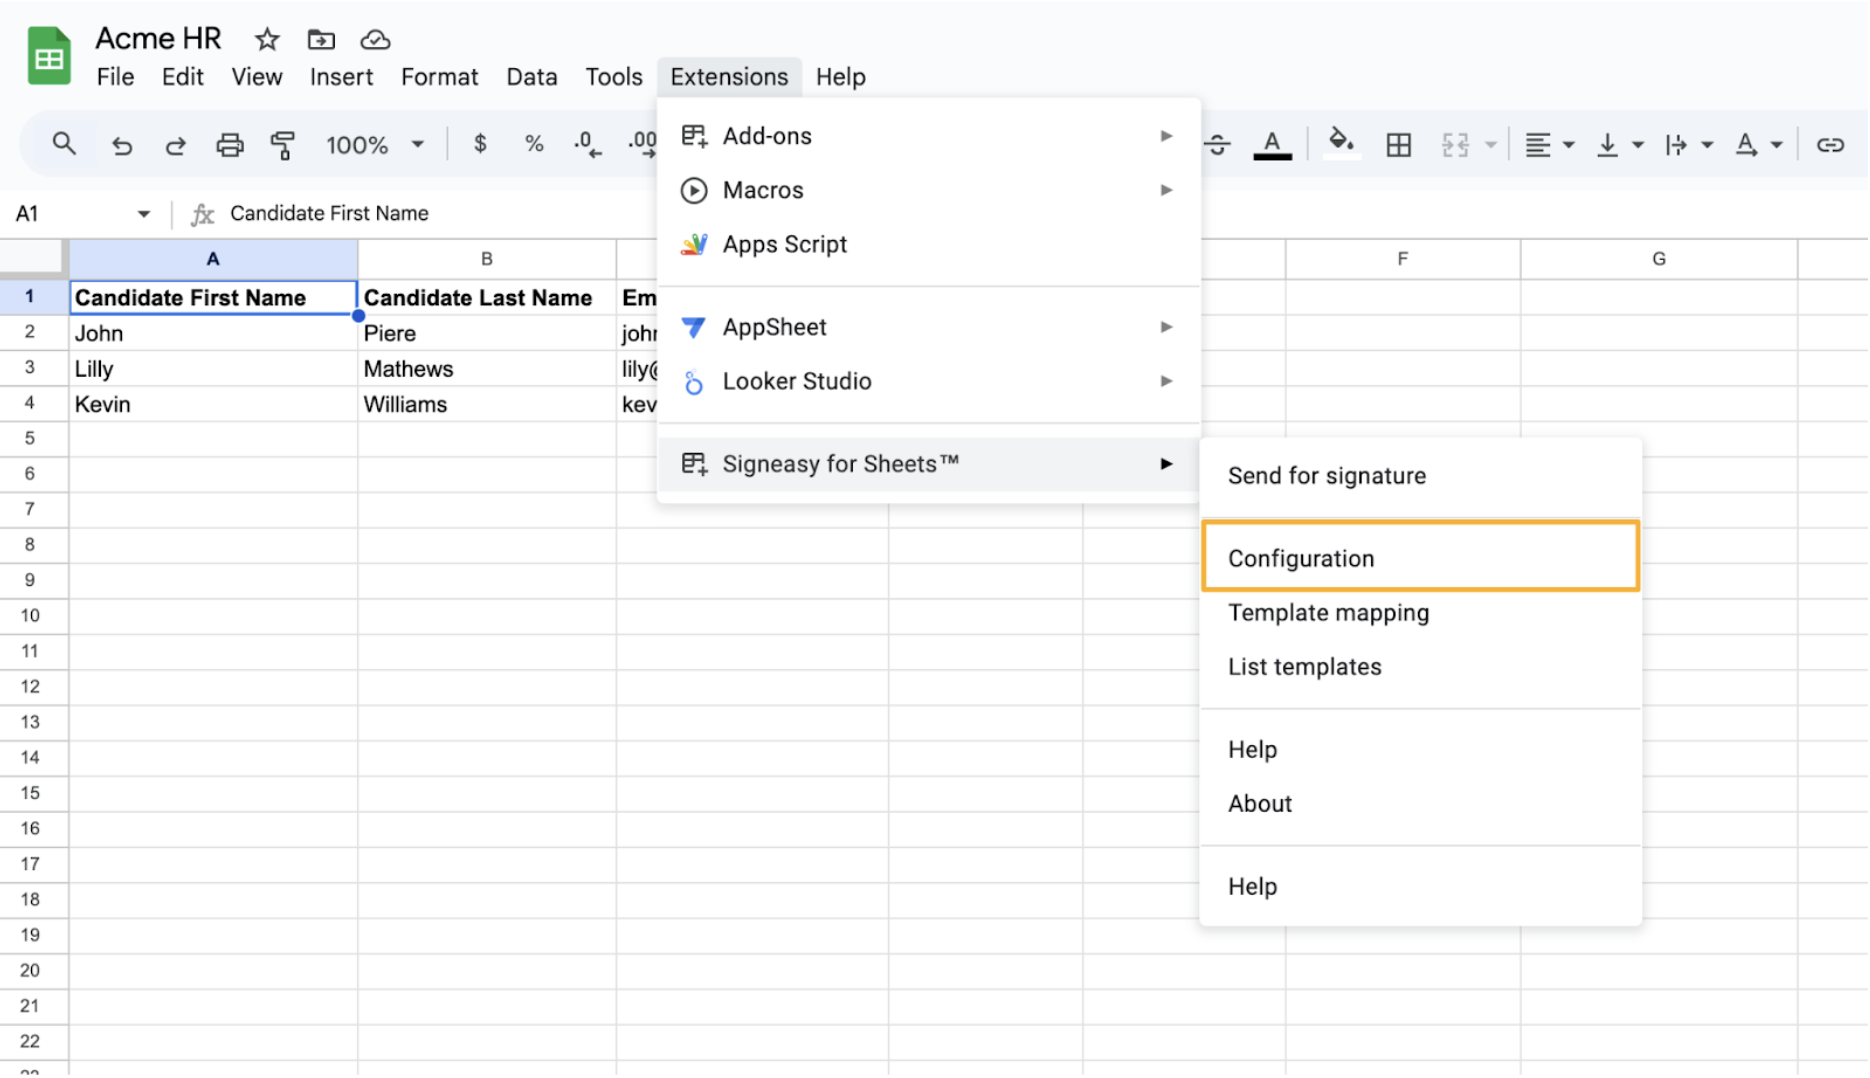Toggle strikethrough formatting
This screenshot has width=1870, height=1078.
[x=1218, y=145]
